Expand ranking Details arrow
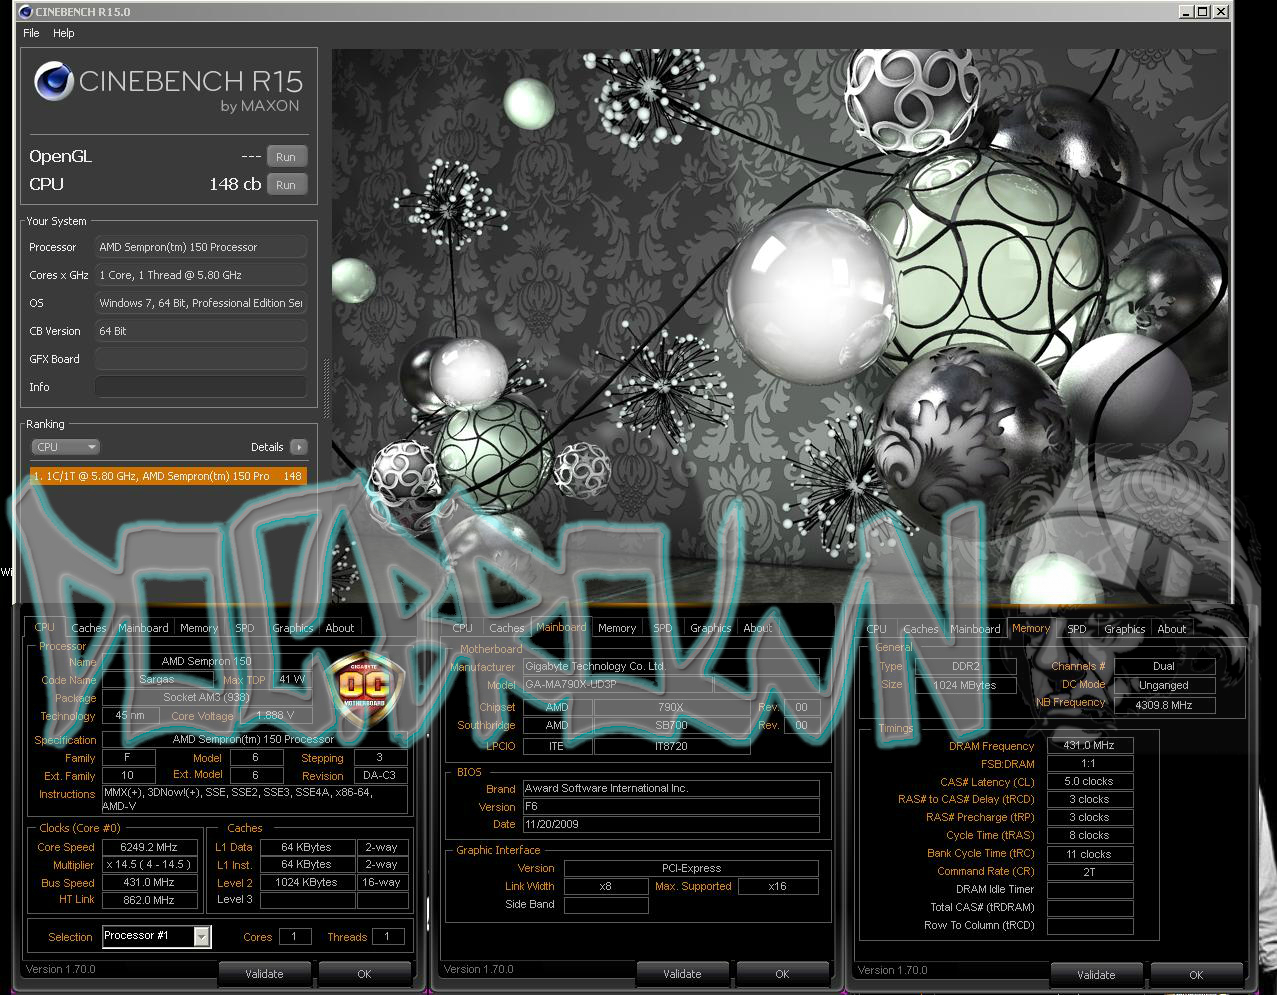The width and height of the screenshot is (1277, 995). [298, 447]
